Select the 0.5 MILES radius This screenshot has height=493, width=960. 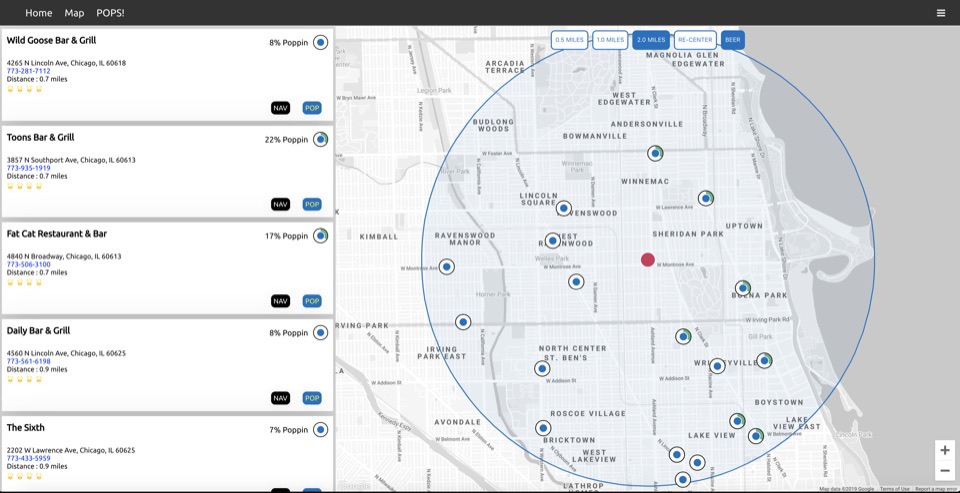point(569,40)
